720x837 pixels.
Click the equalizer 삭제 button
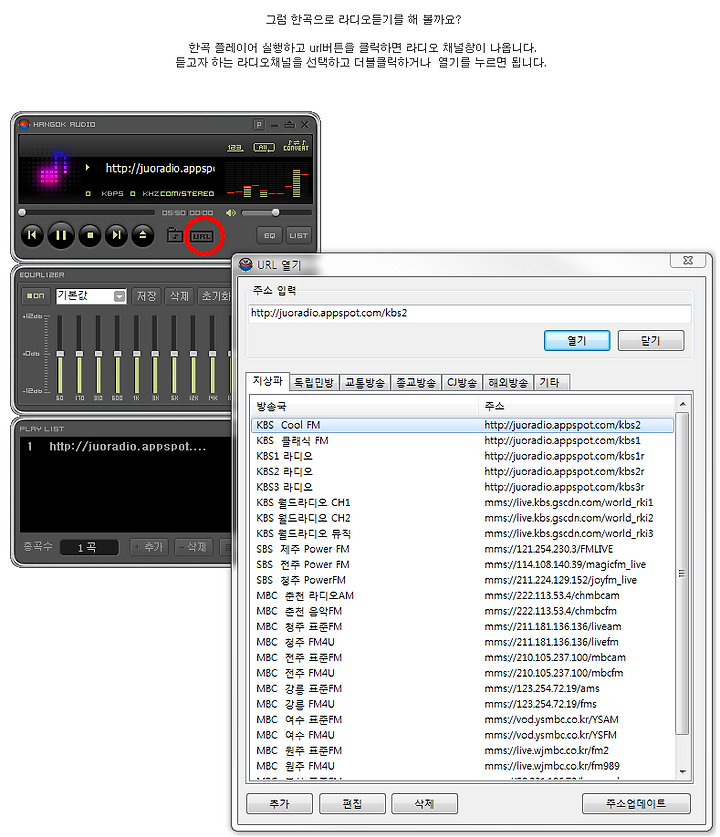(179, 296)
